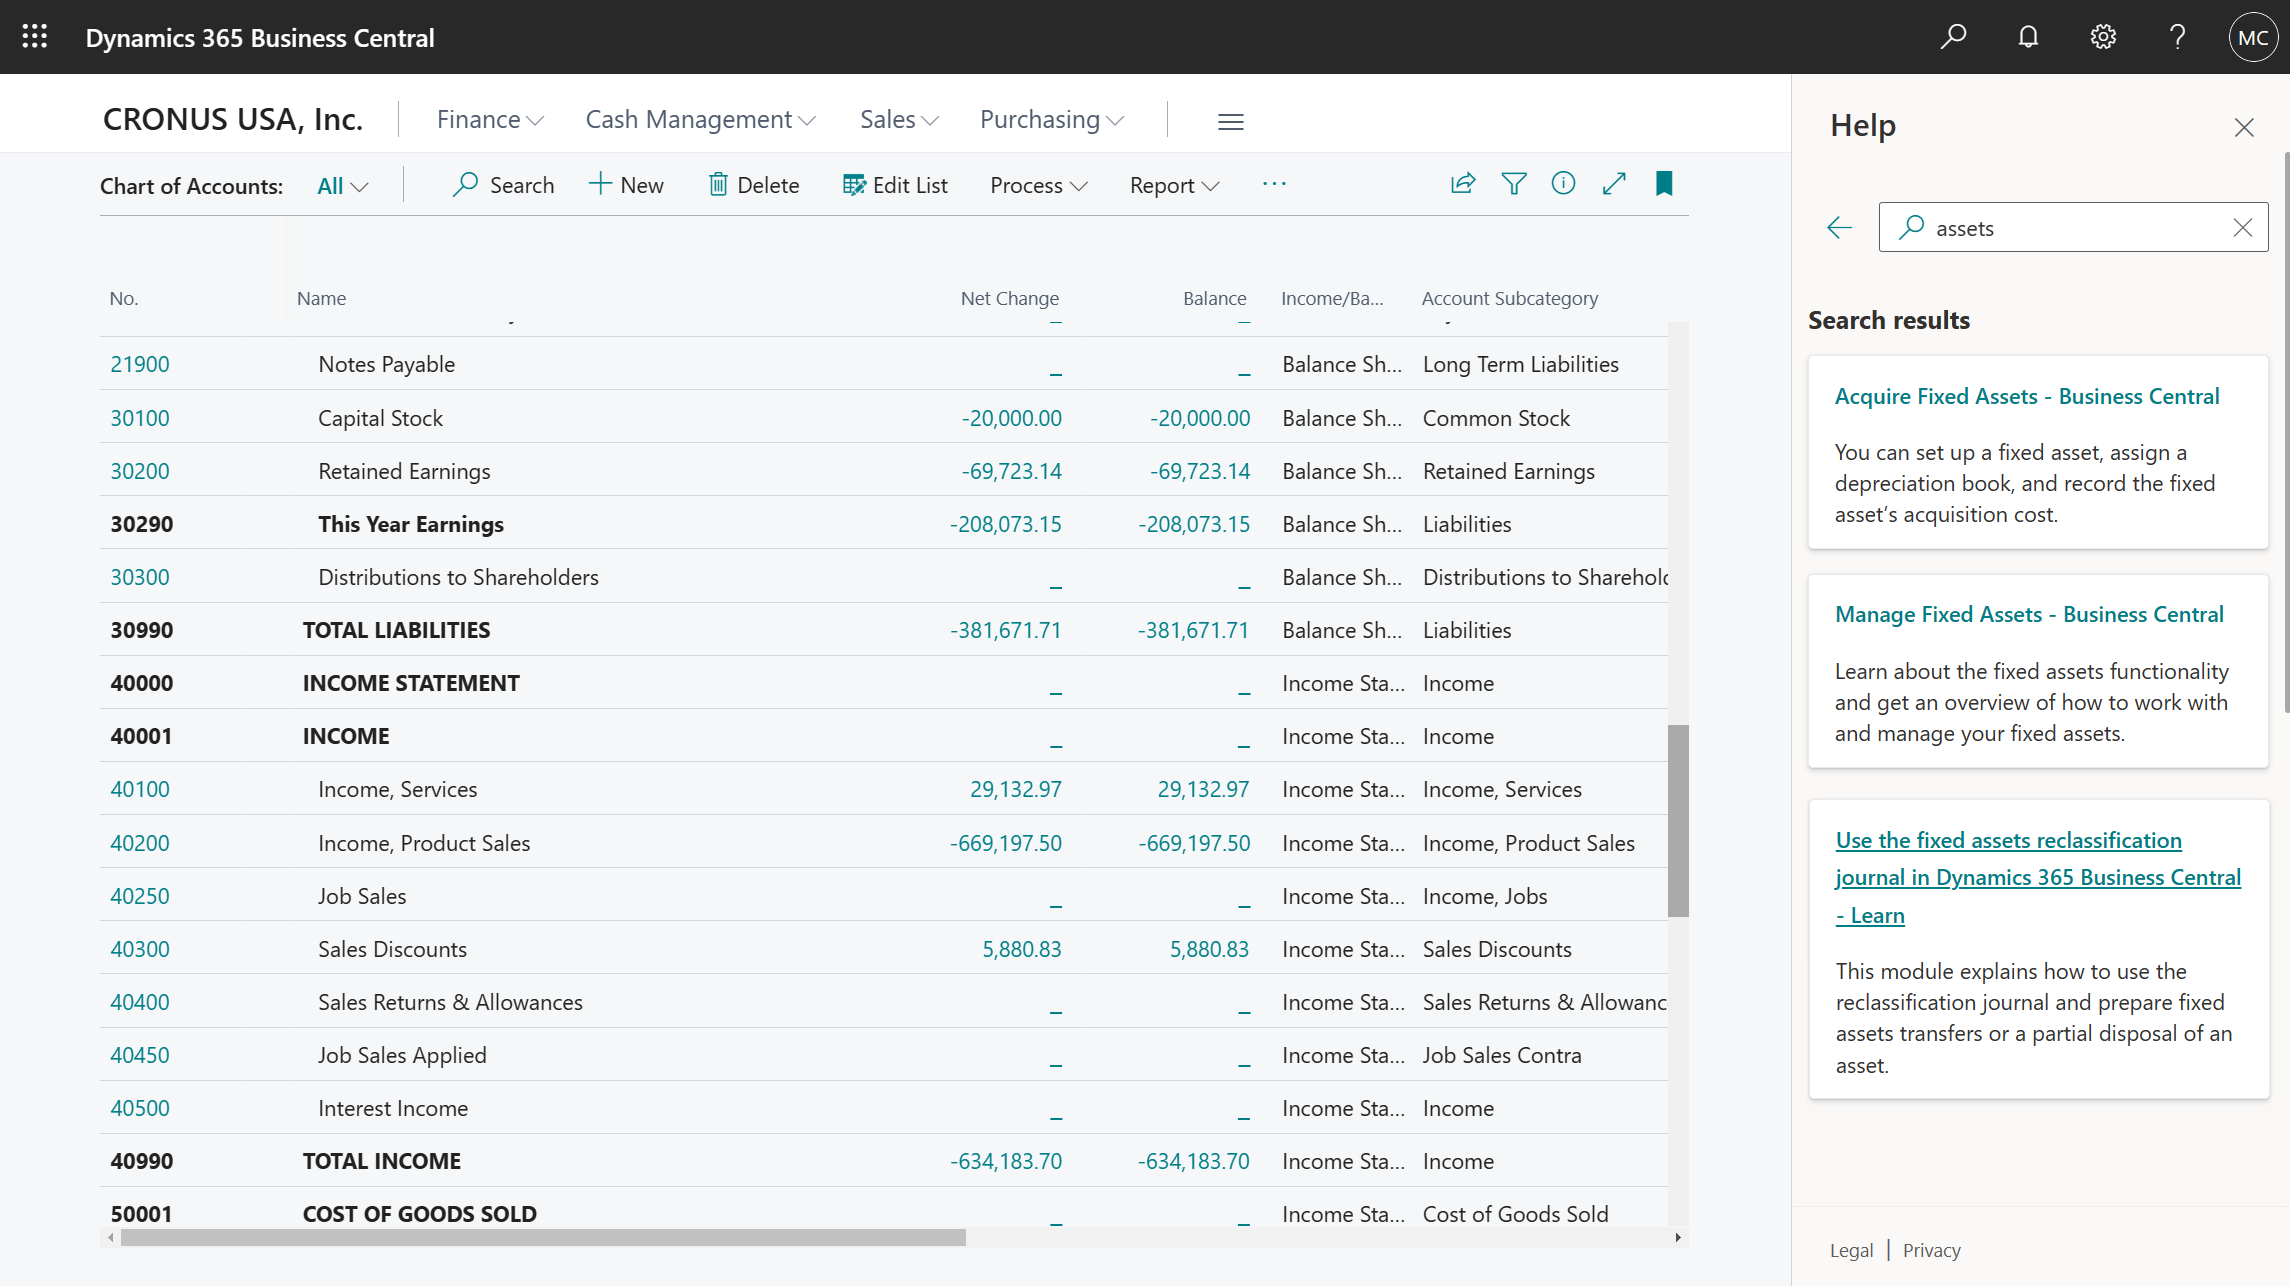Click the Settings gear icon at top right

2103,36
